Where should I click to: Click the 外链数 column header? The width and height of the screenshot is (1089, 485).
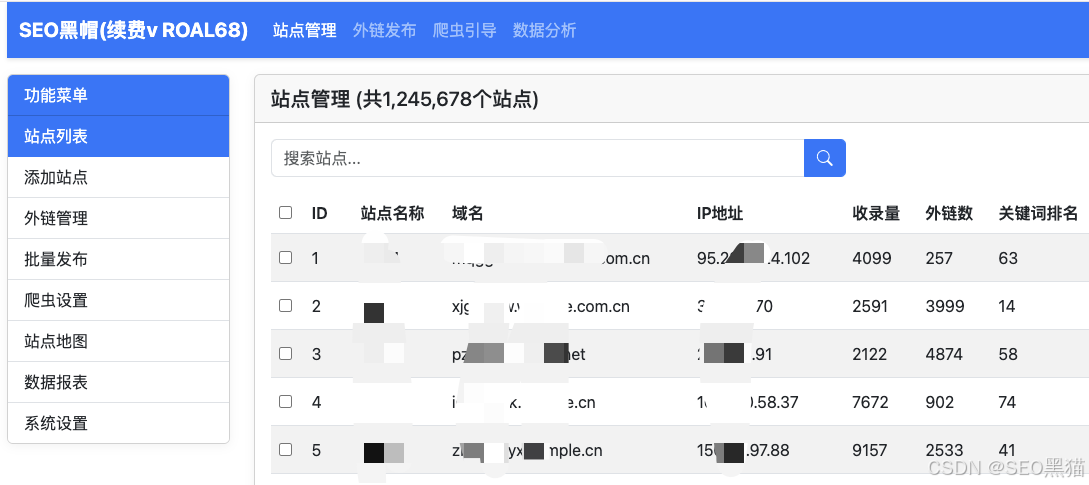click(949, 213)
